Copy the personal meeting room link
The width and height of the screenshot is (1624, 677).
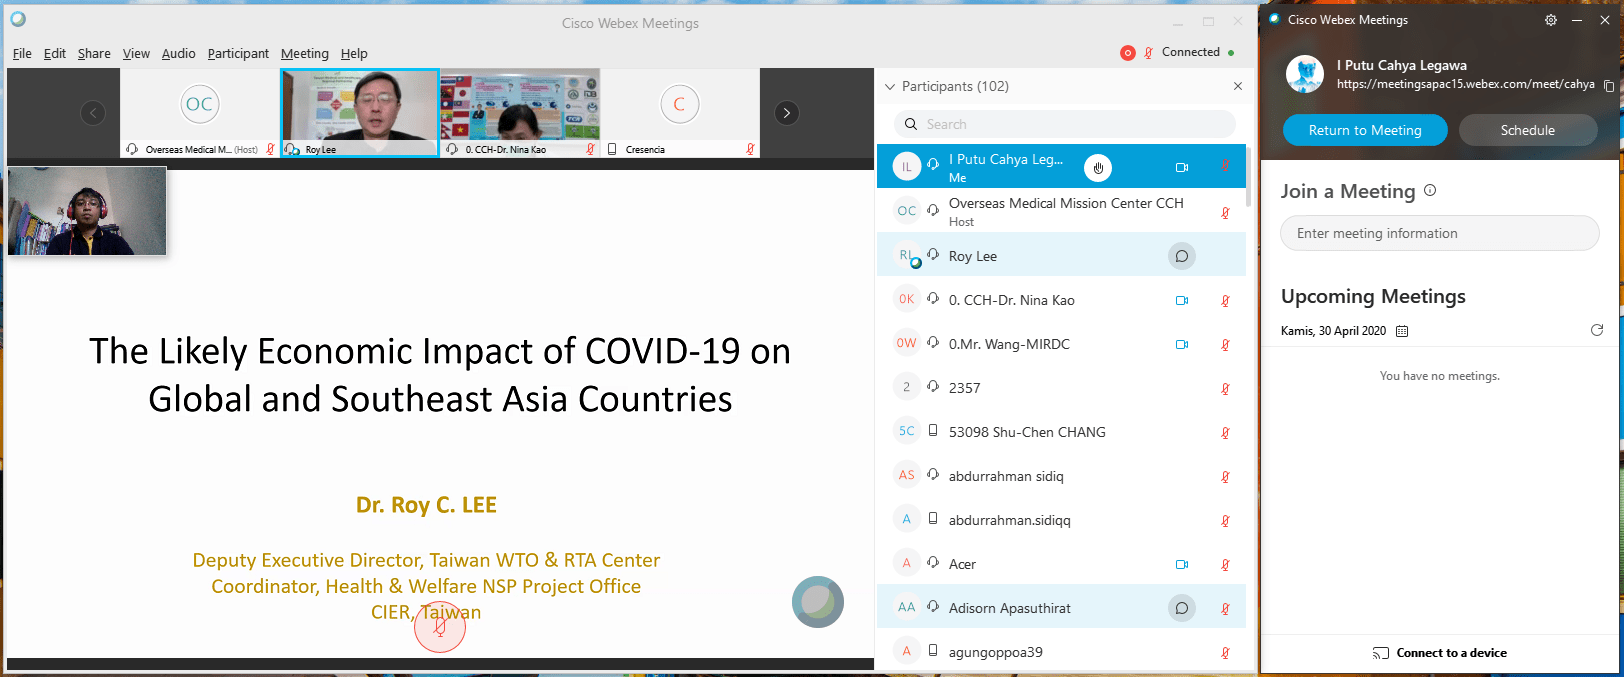1608,86
